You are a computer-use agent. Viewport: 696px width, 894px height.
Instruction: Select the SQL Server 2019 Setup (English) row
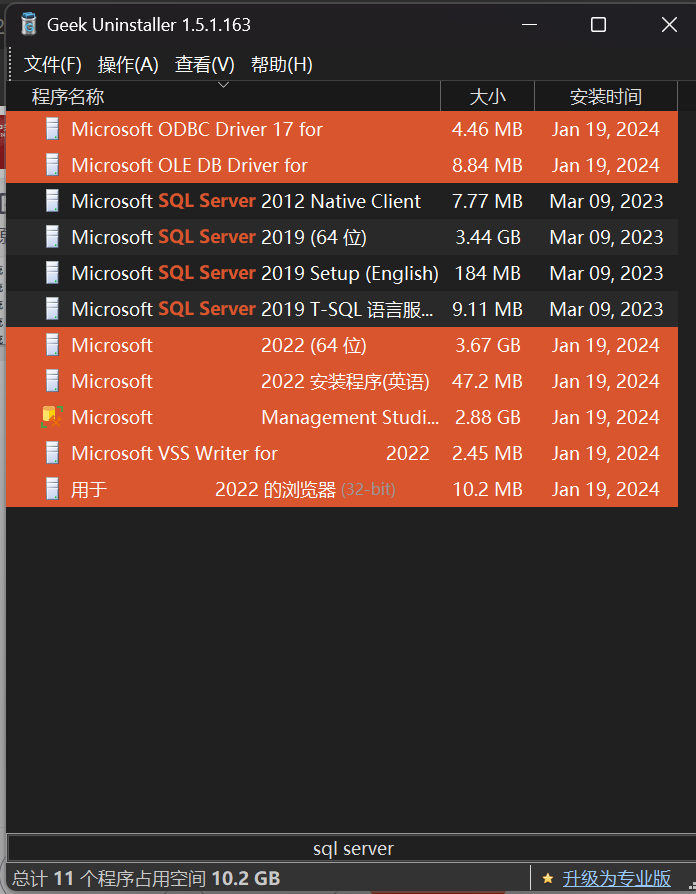pos(342,273)
